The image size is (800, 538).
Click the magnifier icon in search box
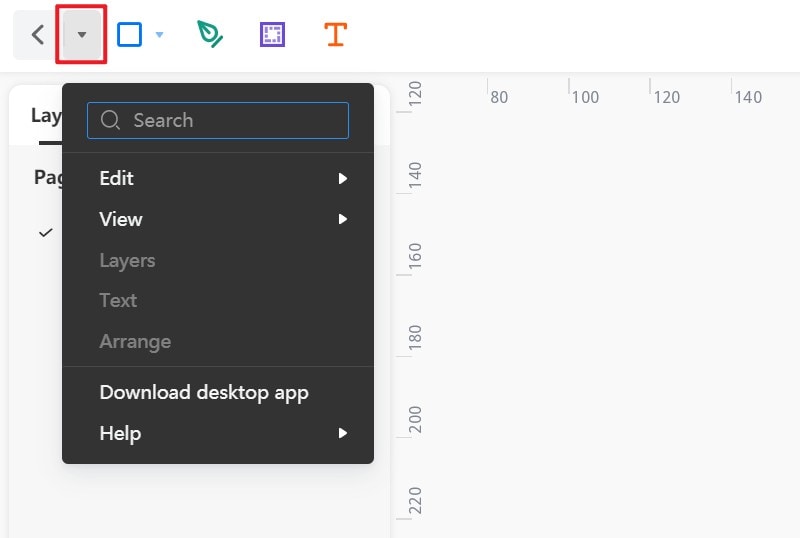pyautogui.click(x=110, y=120)
